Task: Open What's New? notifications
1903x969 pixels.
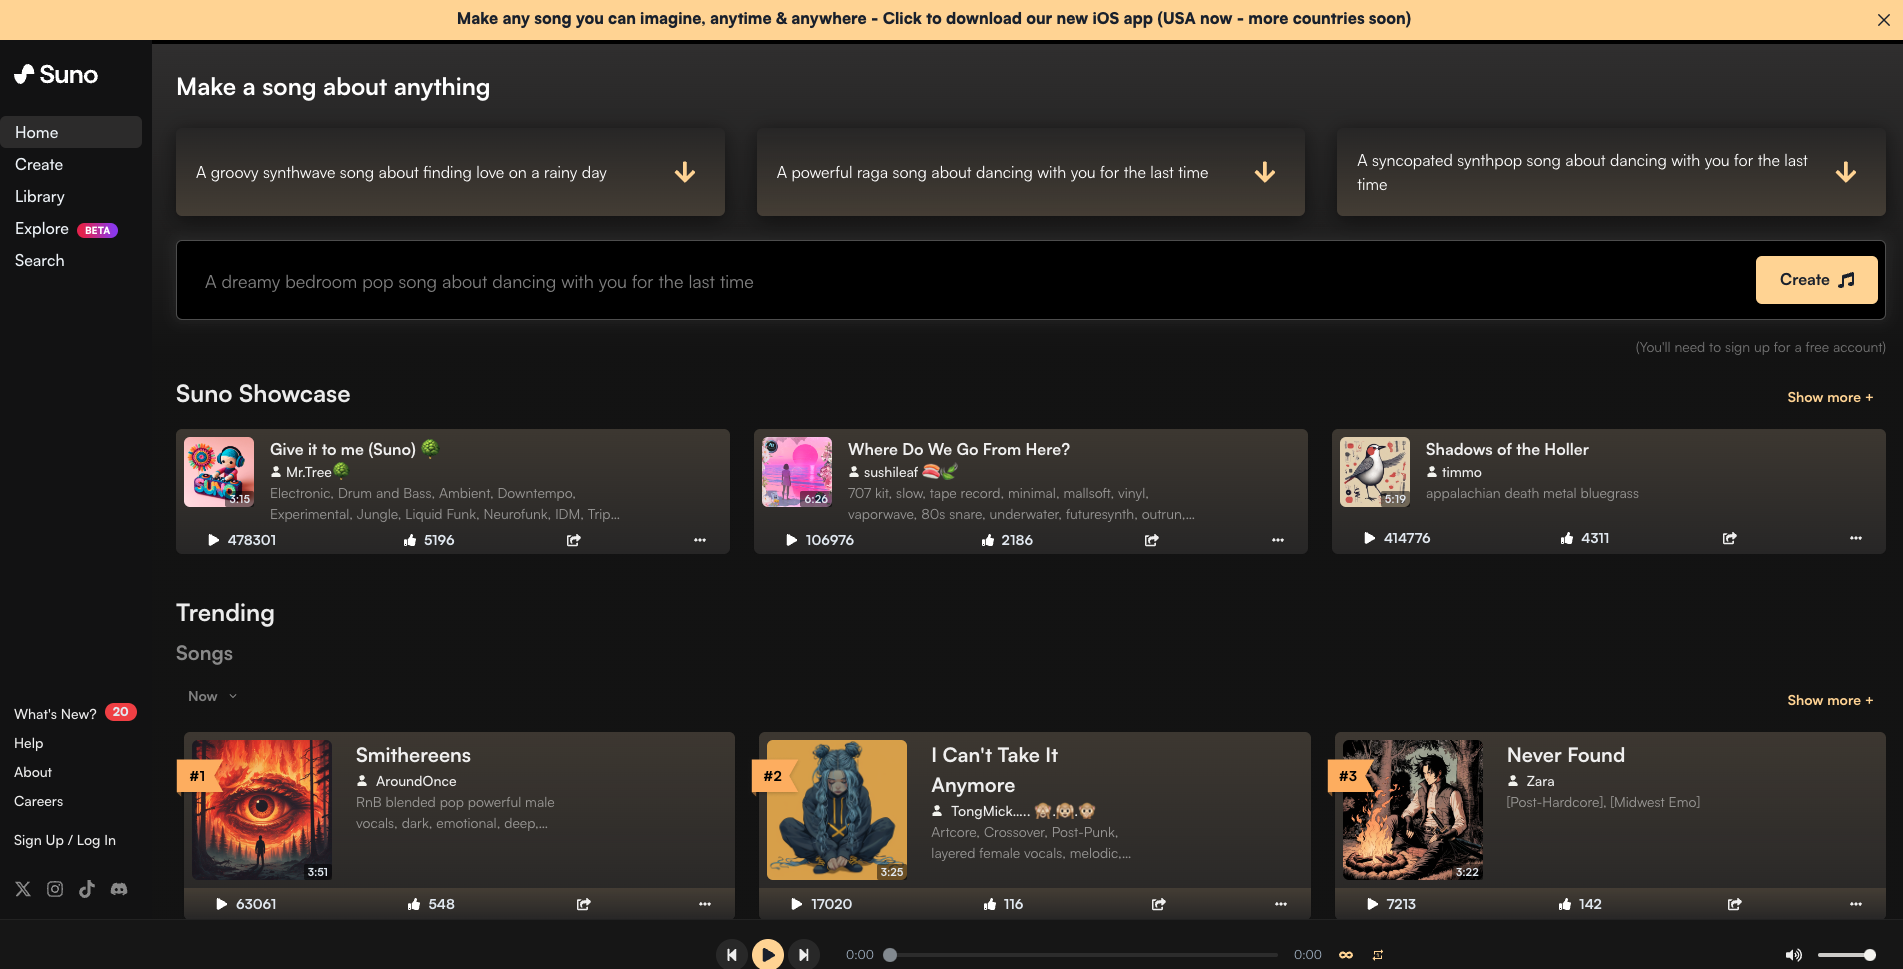Action: click(x=75, y=713)
